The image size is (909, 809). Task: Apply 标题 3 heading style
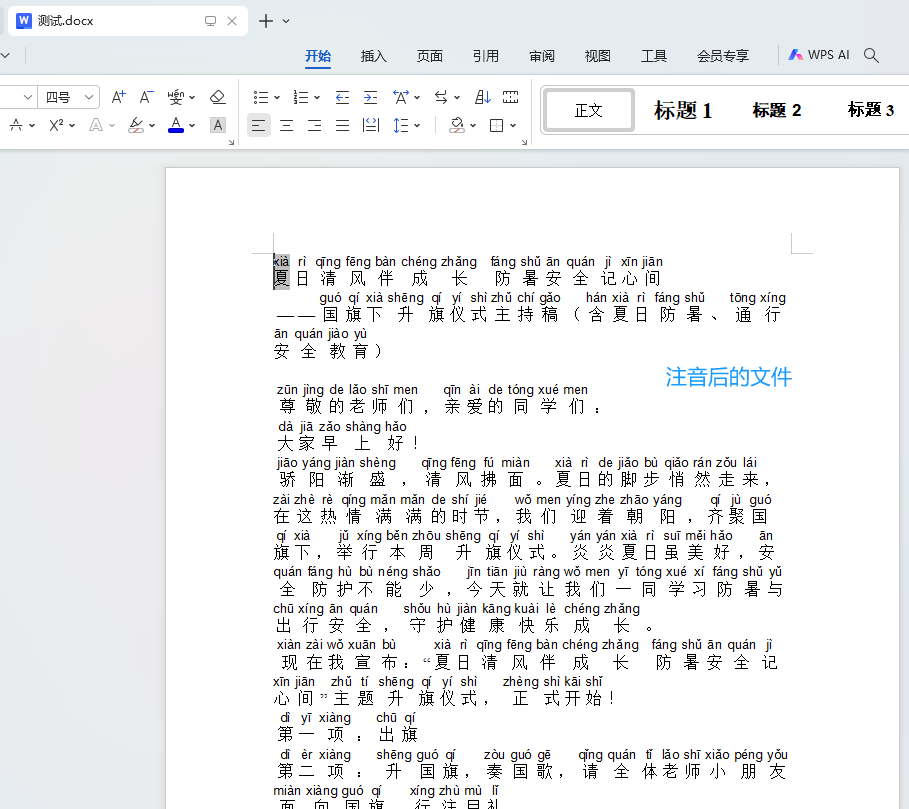tap(871, 110)
